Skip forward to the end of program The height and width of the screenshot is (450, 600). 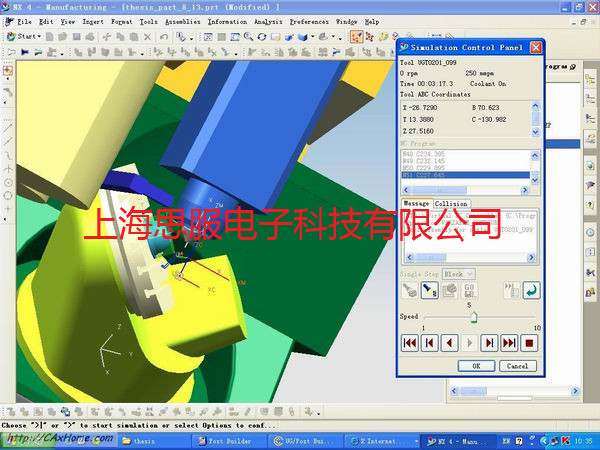(510, 342)
